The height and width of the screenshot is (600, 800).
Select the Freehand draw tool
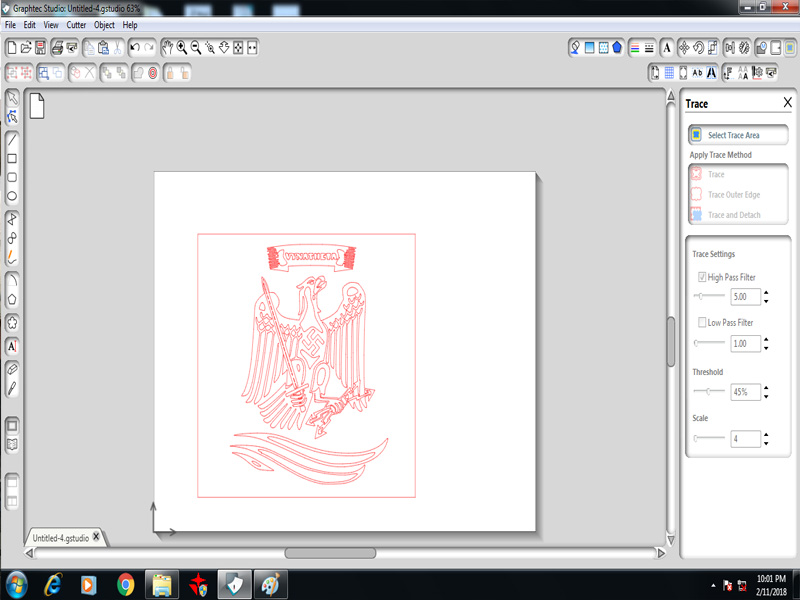coord(12,257)
